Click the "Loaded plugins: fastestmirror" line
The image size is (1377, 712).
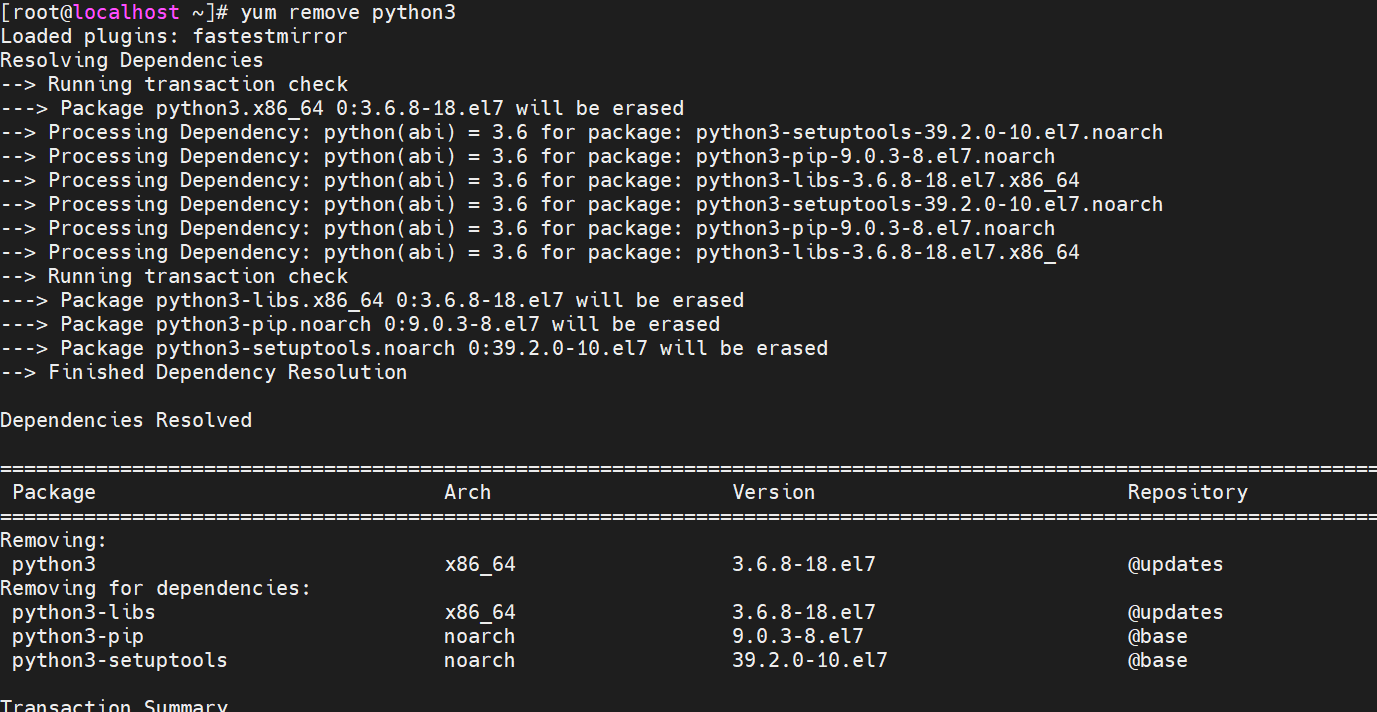174,37
